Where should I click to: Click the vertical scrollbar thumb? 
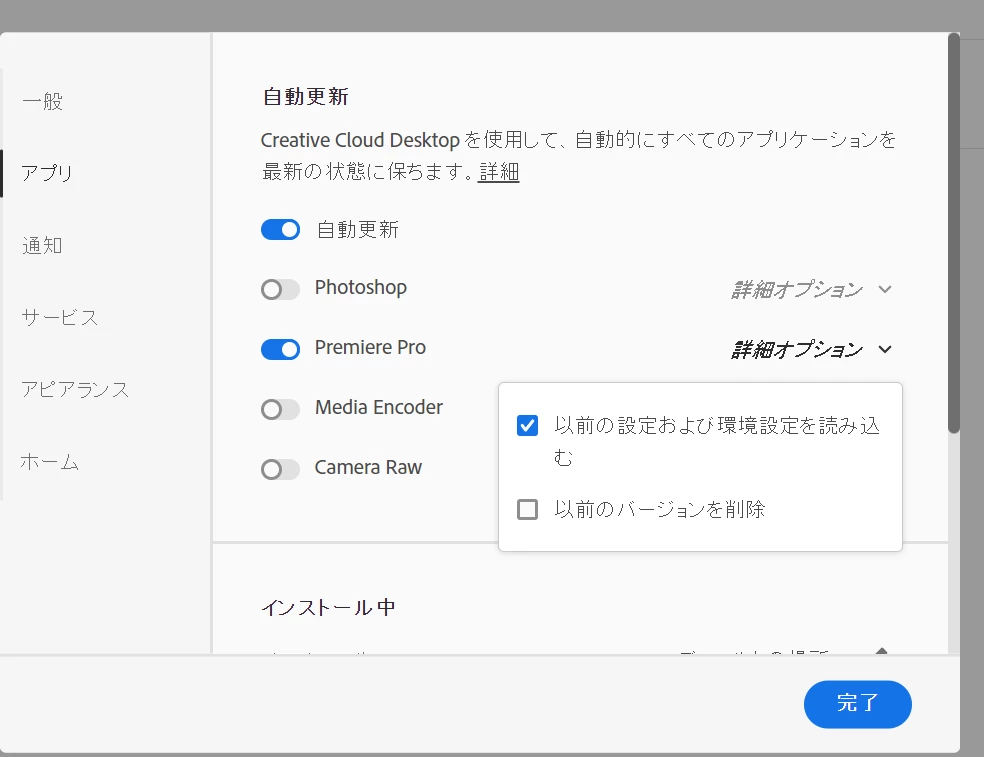(x=954, y=233)
